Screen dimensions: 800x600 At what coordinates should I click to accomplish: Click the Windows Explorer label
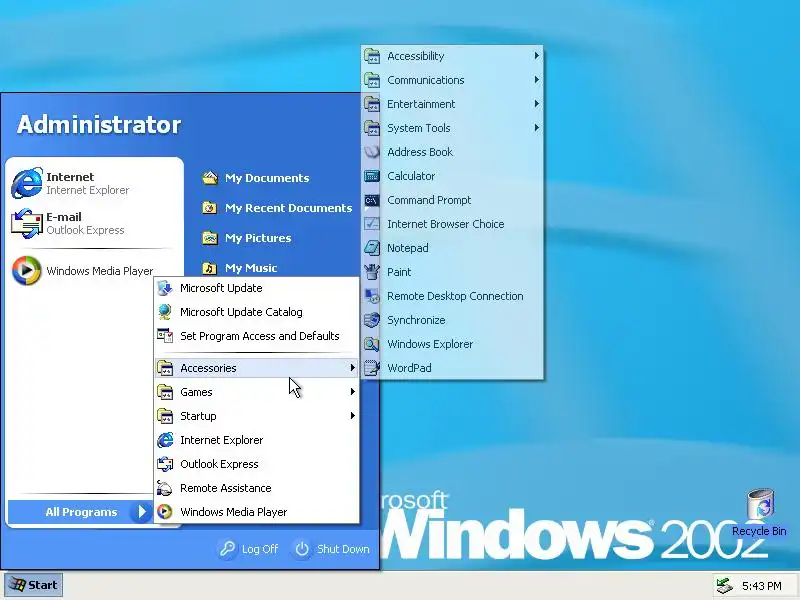(430, 344)
